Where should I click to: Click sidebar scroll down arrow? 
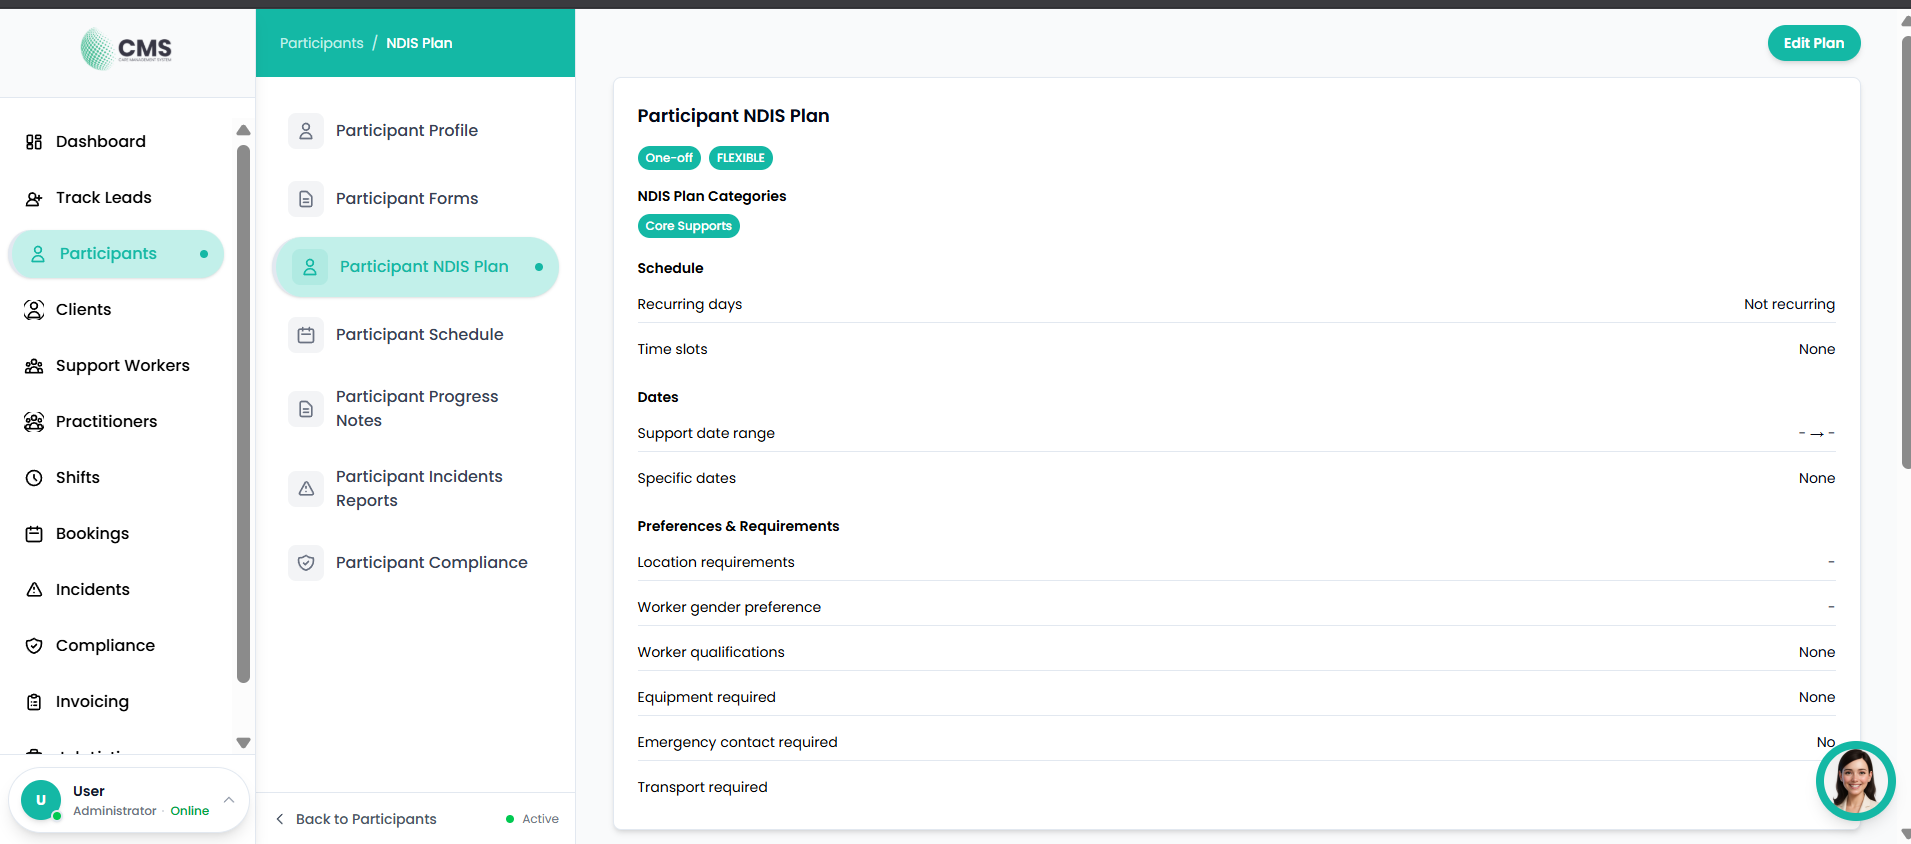pos(243,743)
